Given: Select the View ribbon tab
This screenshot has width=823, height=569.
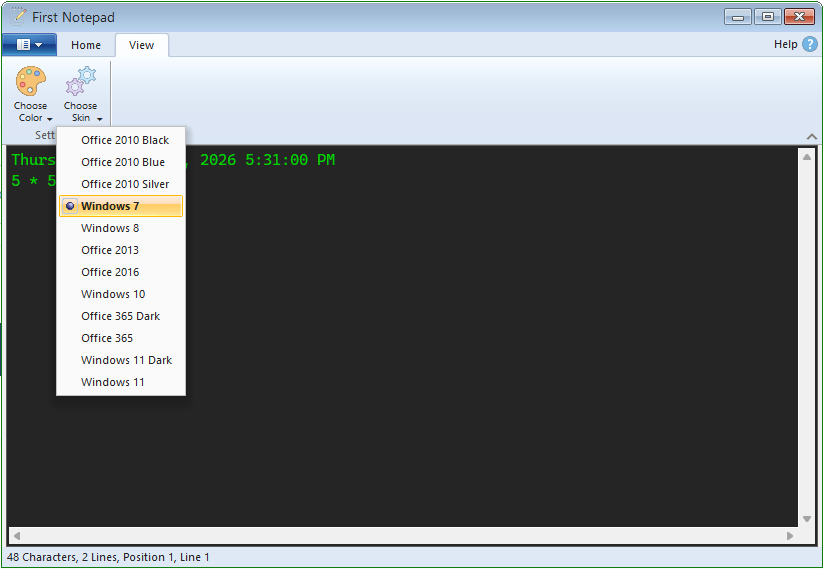Looking at the screenshot, I should click(x=141, y=45).
